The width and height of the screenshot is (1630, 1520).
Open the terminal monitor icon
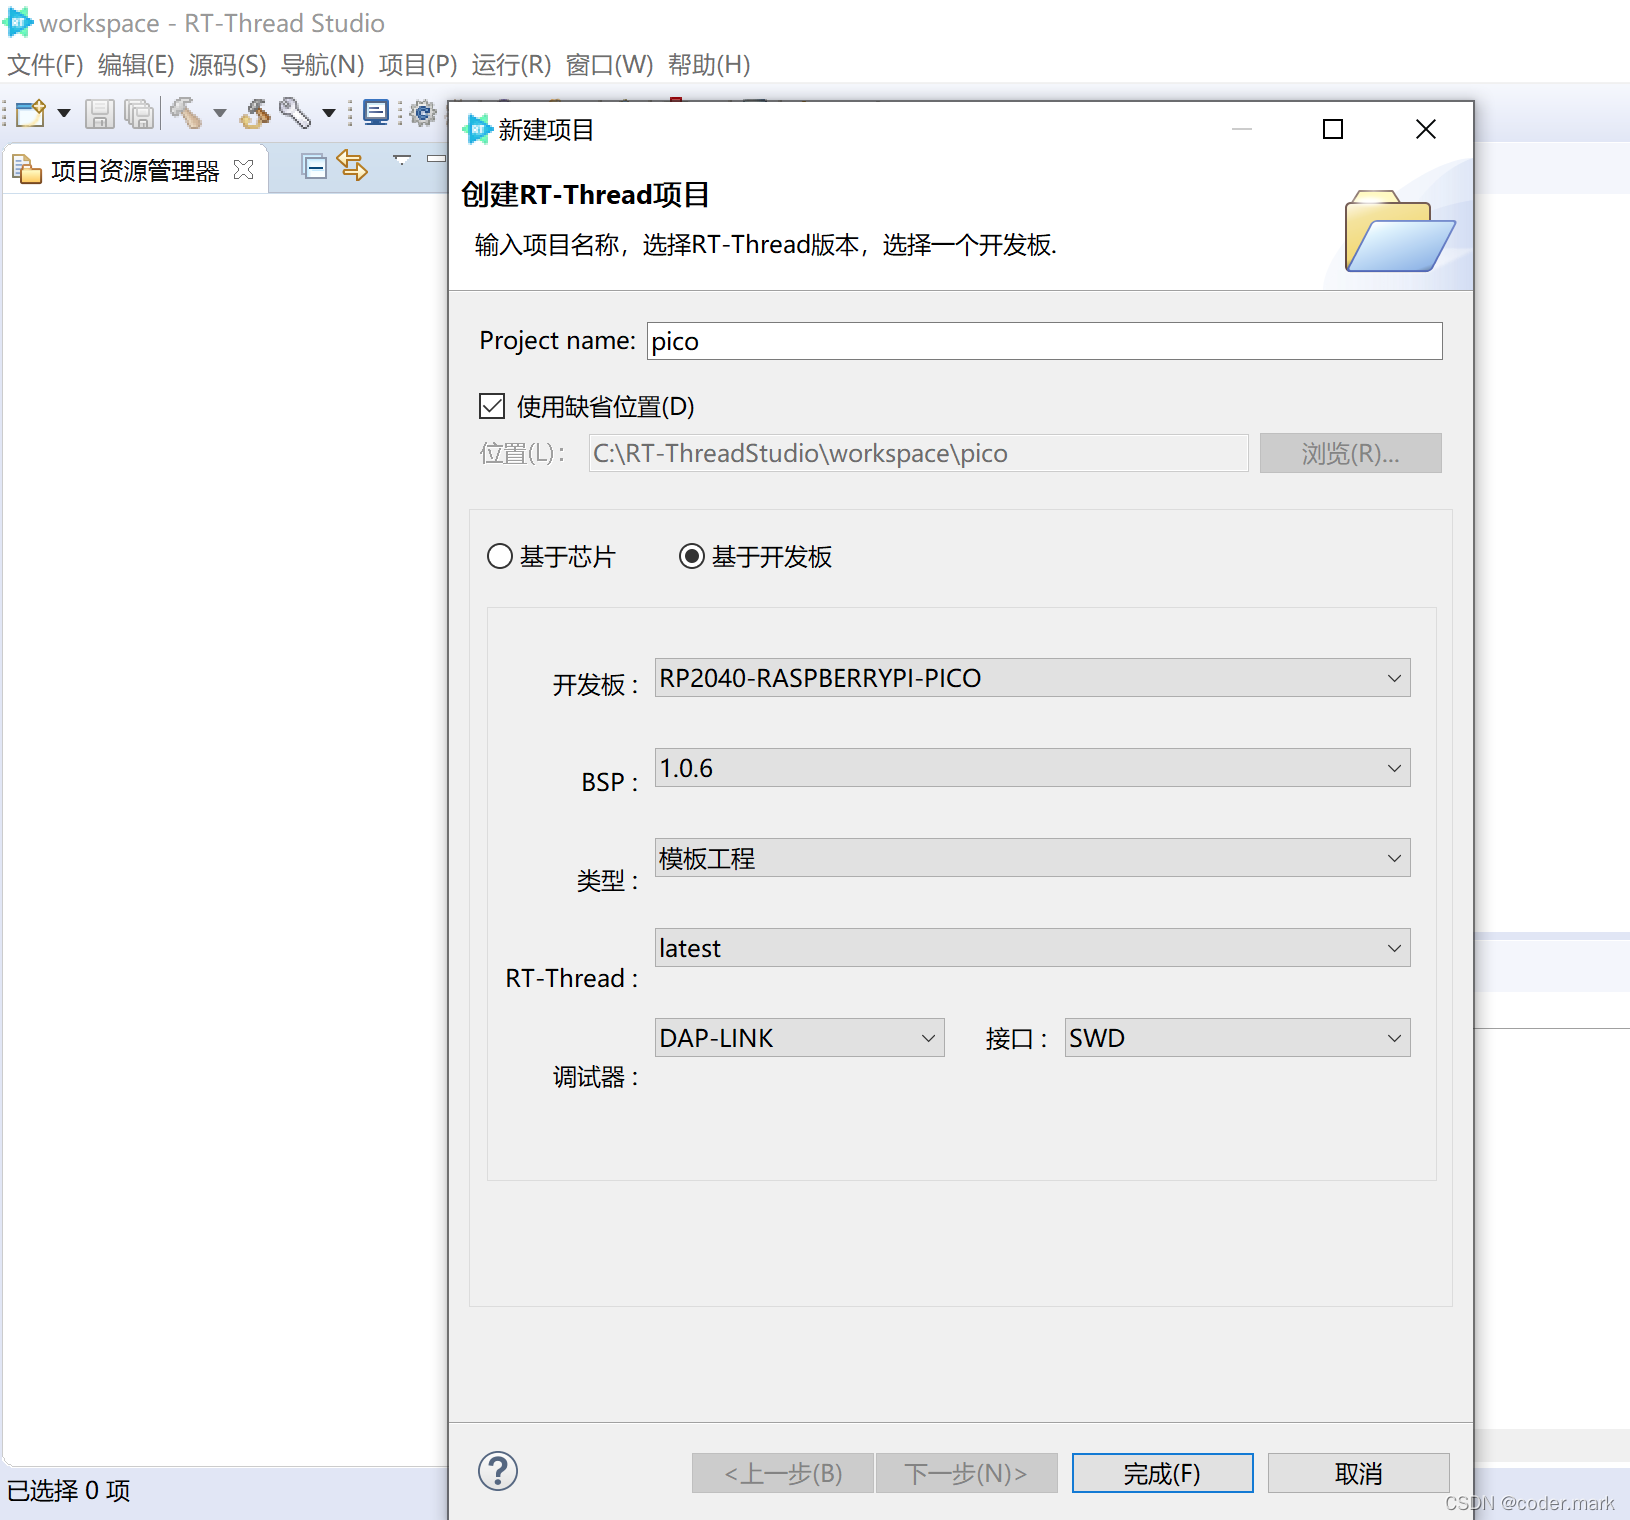376,112
